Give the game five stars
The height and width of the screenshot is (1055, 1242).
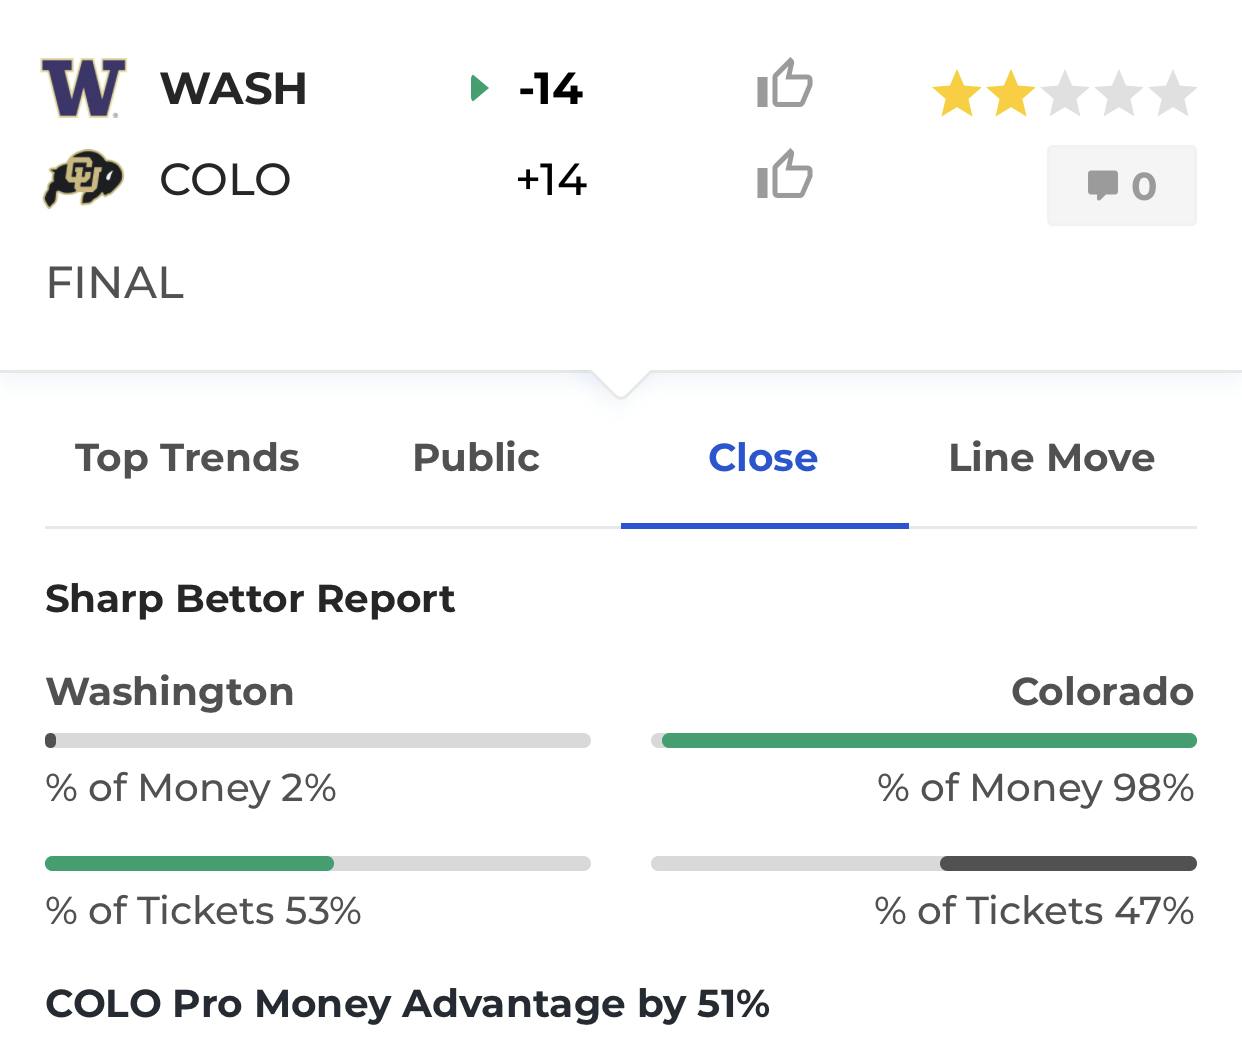pyautogui.click(x=1173, y=94)
